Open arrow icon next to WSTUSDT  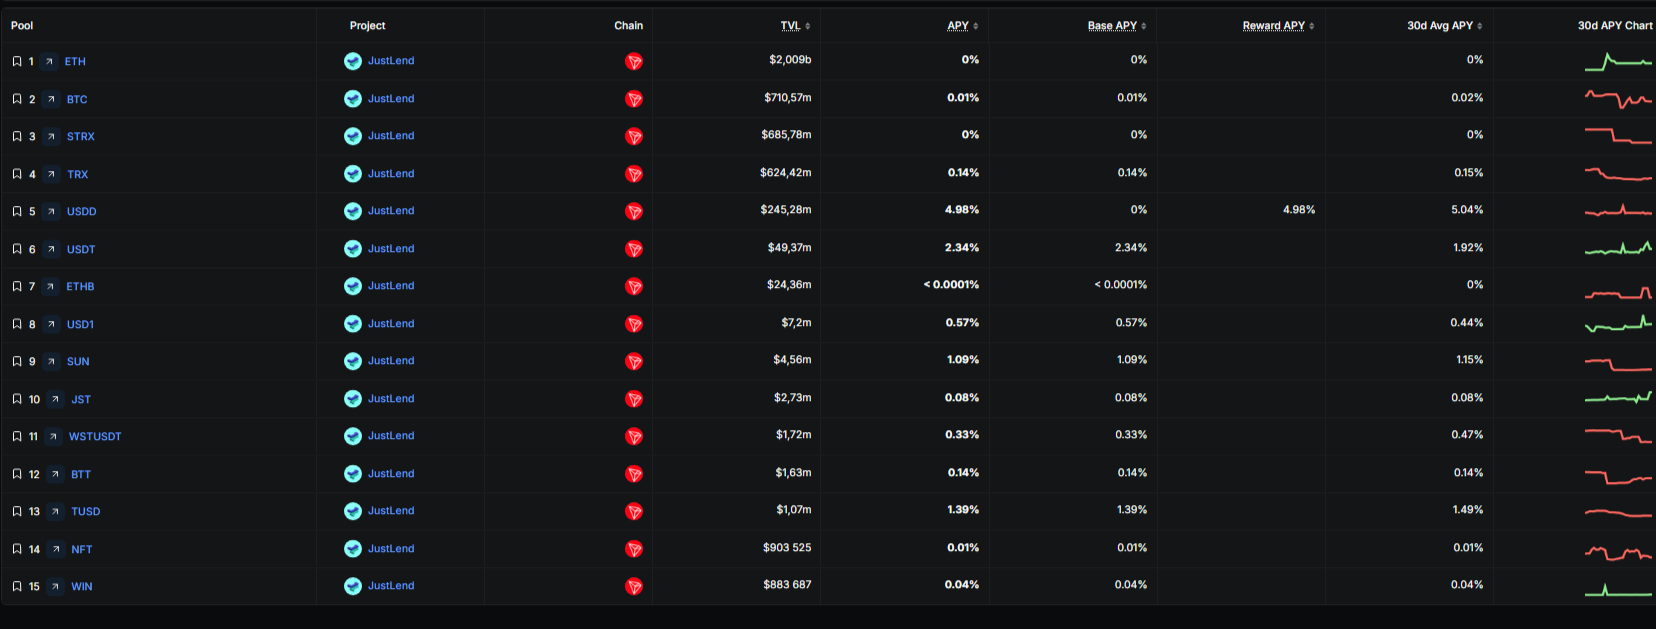[53, 437]
